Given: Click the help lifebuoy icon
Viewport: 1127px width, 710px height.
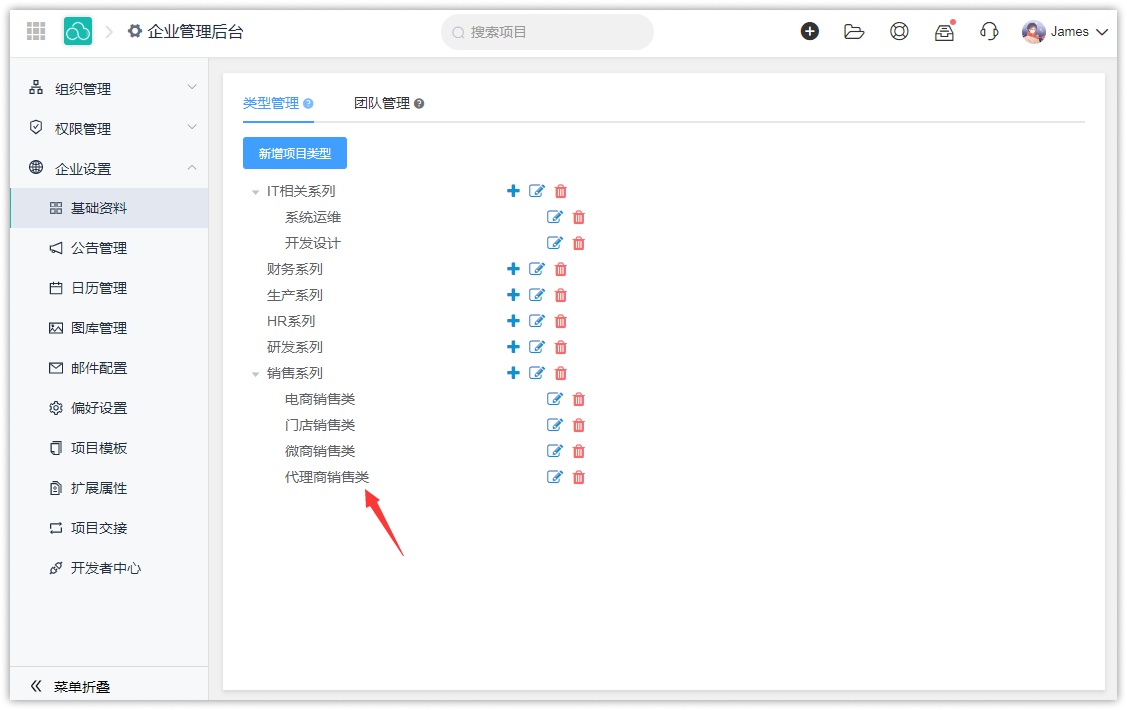Looking at the screenshot, I should coord(899,32).
